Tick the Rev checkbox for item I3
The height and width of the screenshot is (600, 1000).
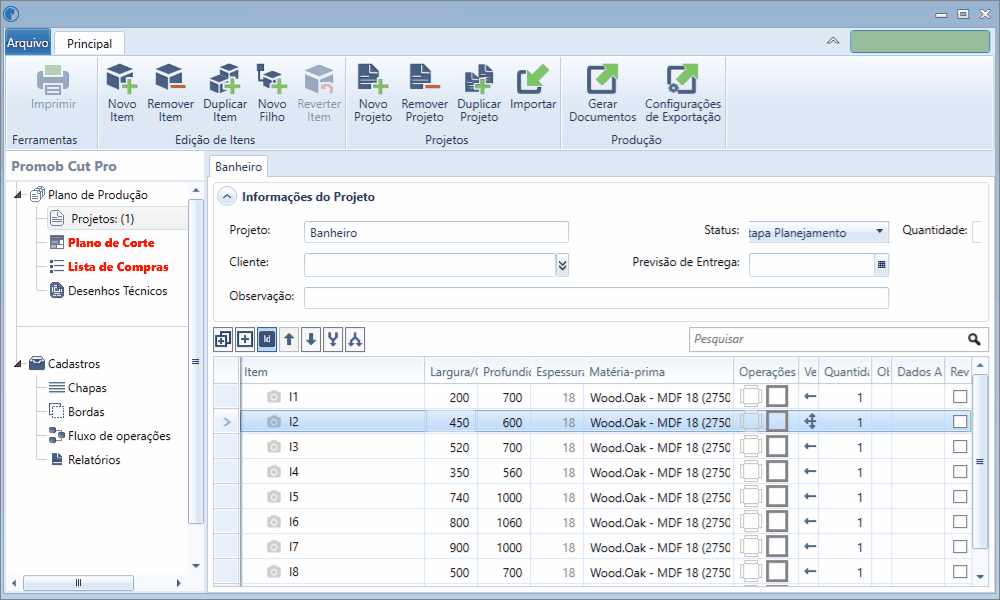(960, 446)
